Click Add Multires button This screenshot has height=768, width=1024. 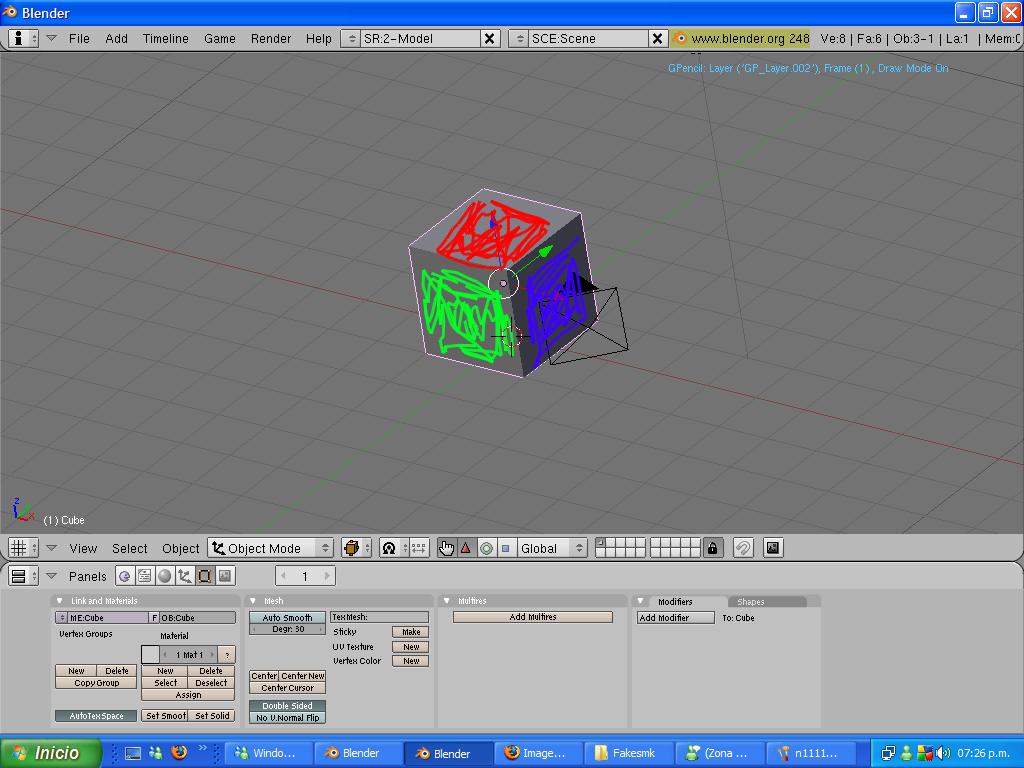click(x=532, y=617)
